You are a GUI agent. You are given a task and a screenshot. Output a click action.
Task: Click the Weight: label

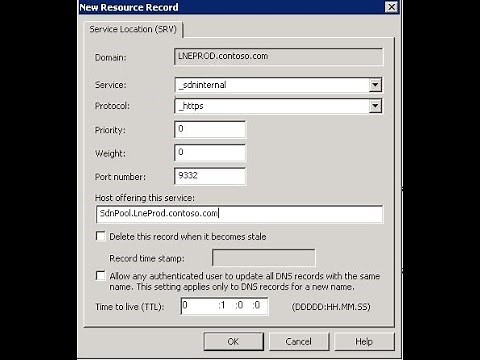[110, 154]
